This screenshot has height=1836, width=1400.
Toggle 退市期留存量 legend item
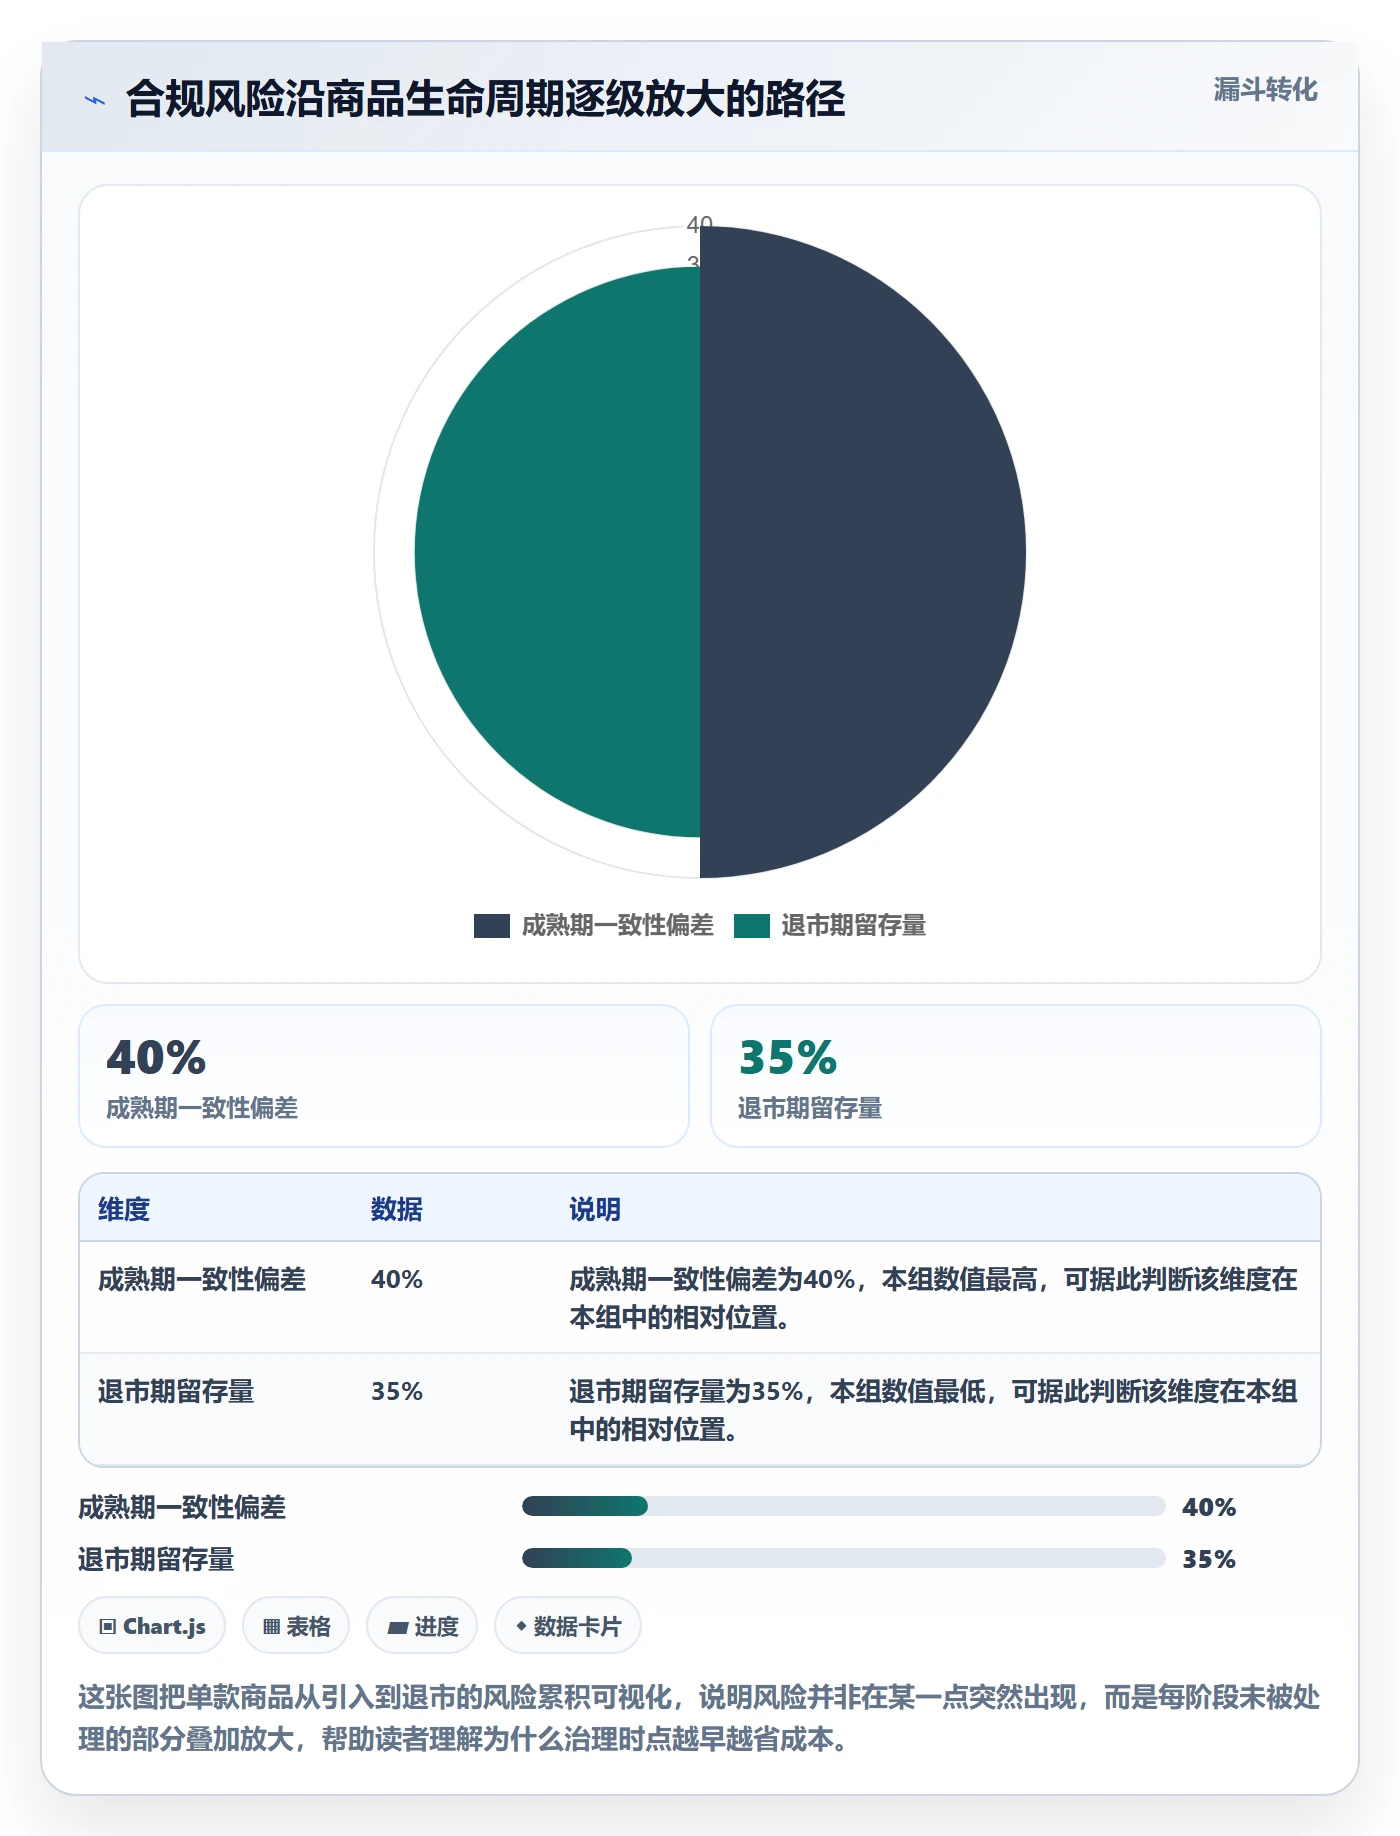[830, 926]
